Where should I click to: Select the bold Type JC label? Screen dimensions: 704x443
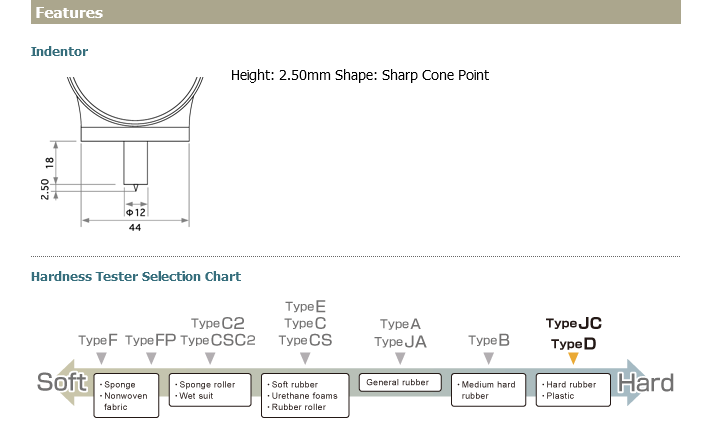tap(573, 323)
